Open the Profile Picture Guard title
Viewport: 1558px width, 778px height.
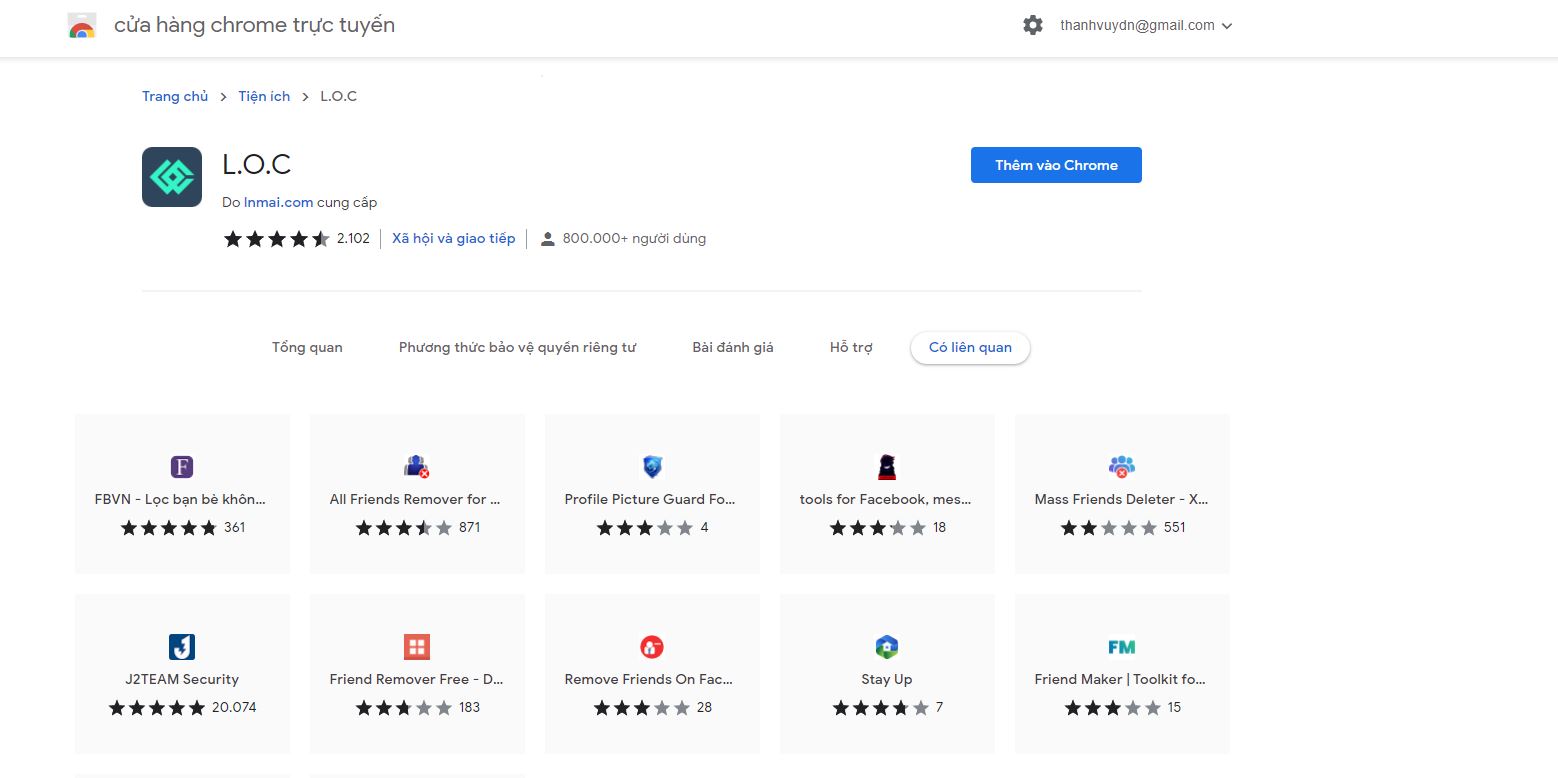coord(651,499)
